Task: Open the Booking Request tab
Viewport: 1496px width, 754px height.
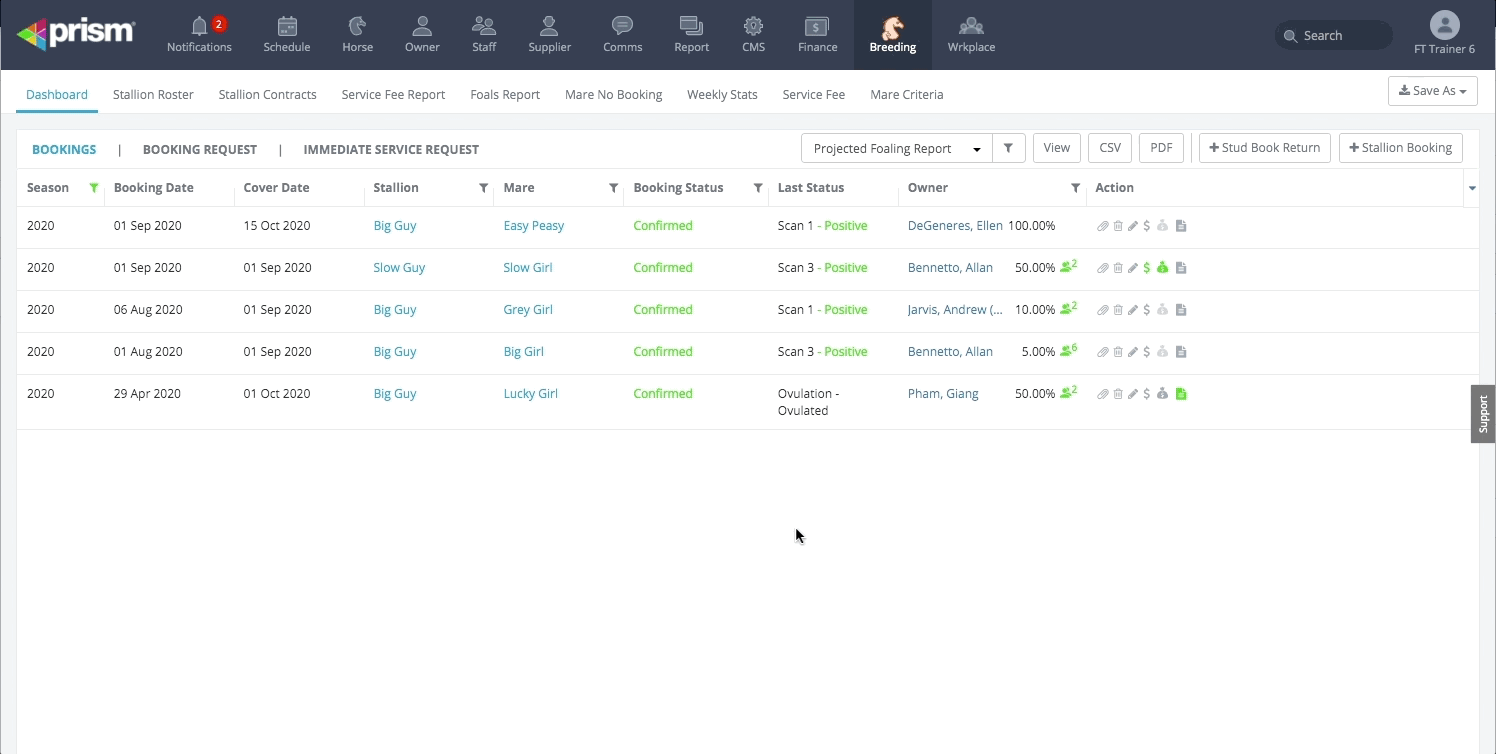Action: click(200, 149)
